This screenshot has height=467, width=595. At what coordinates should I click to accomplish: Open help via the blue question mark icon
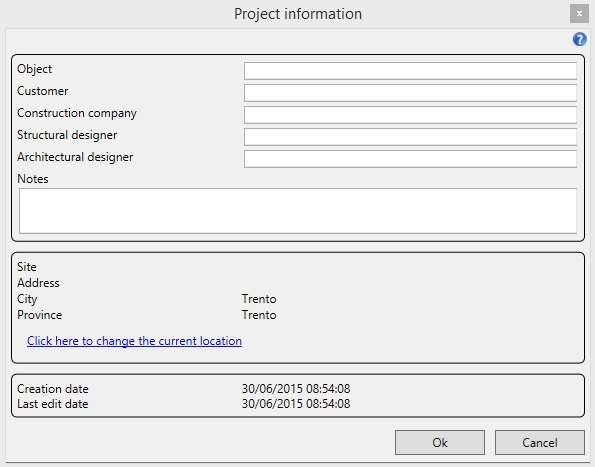(579, 39)
